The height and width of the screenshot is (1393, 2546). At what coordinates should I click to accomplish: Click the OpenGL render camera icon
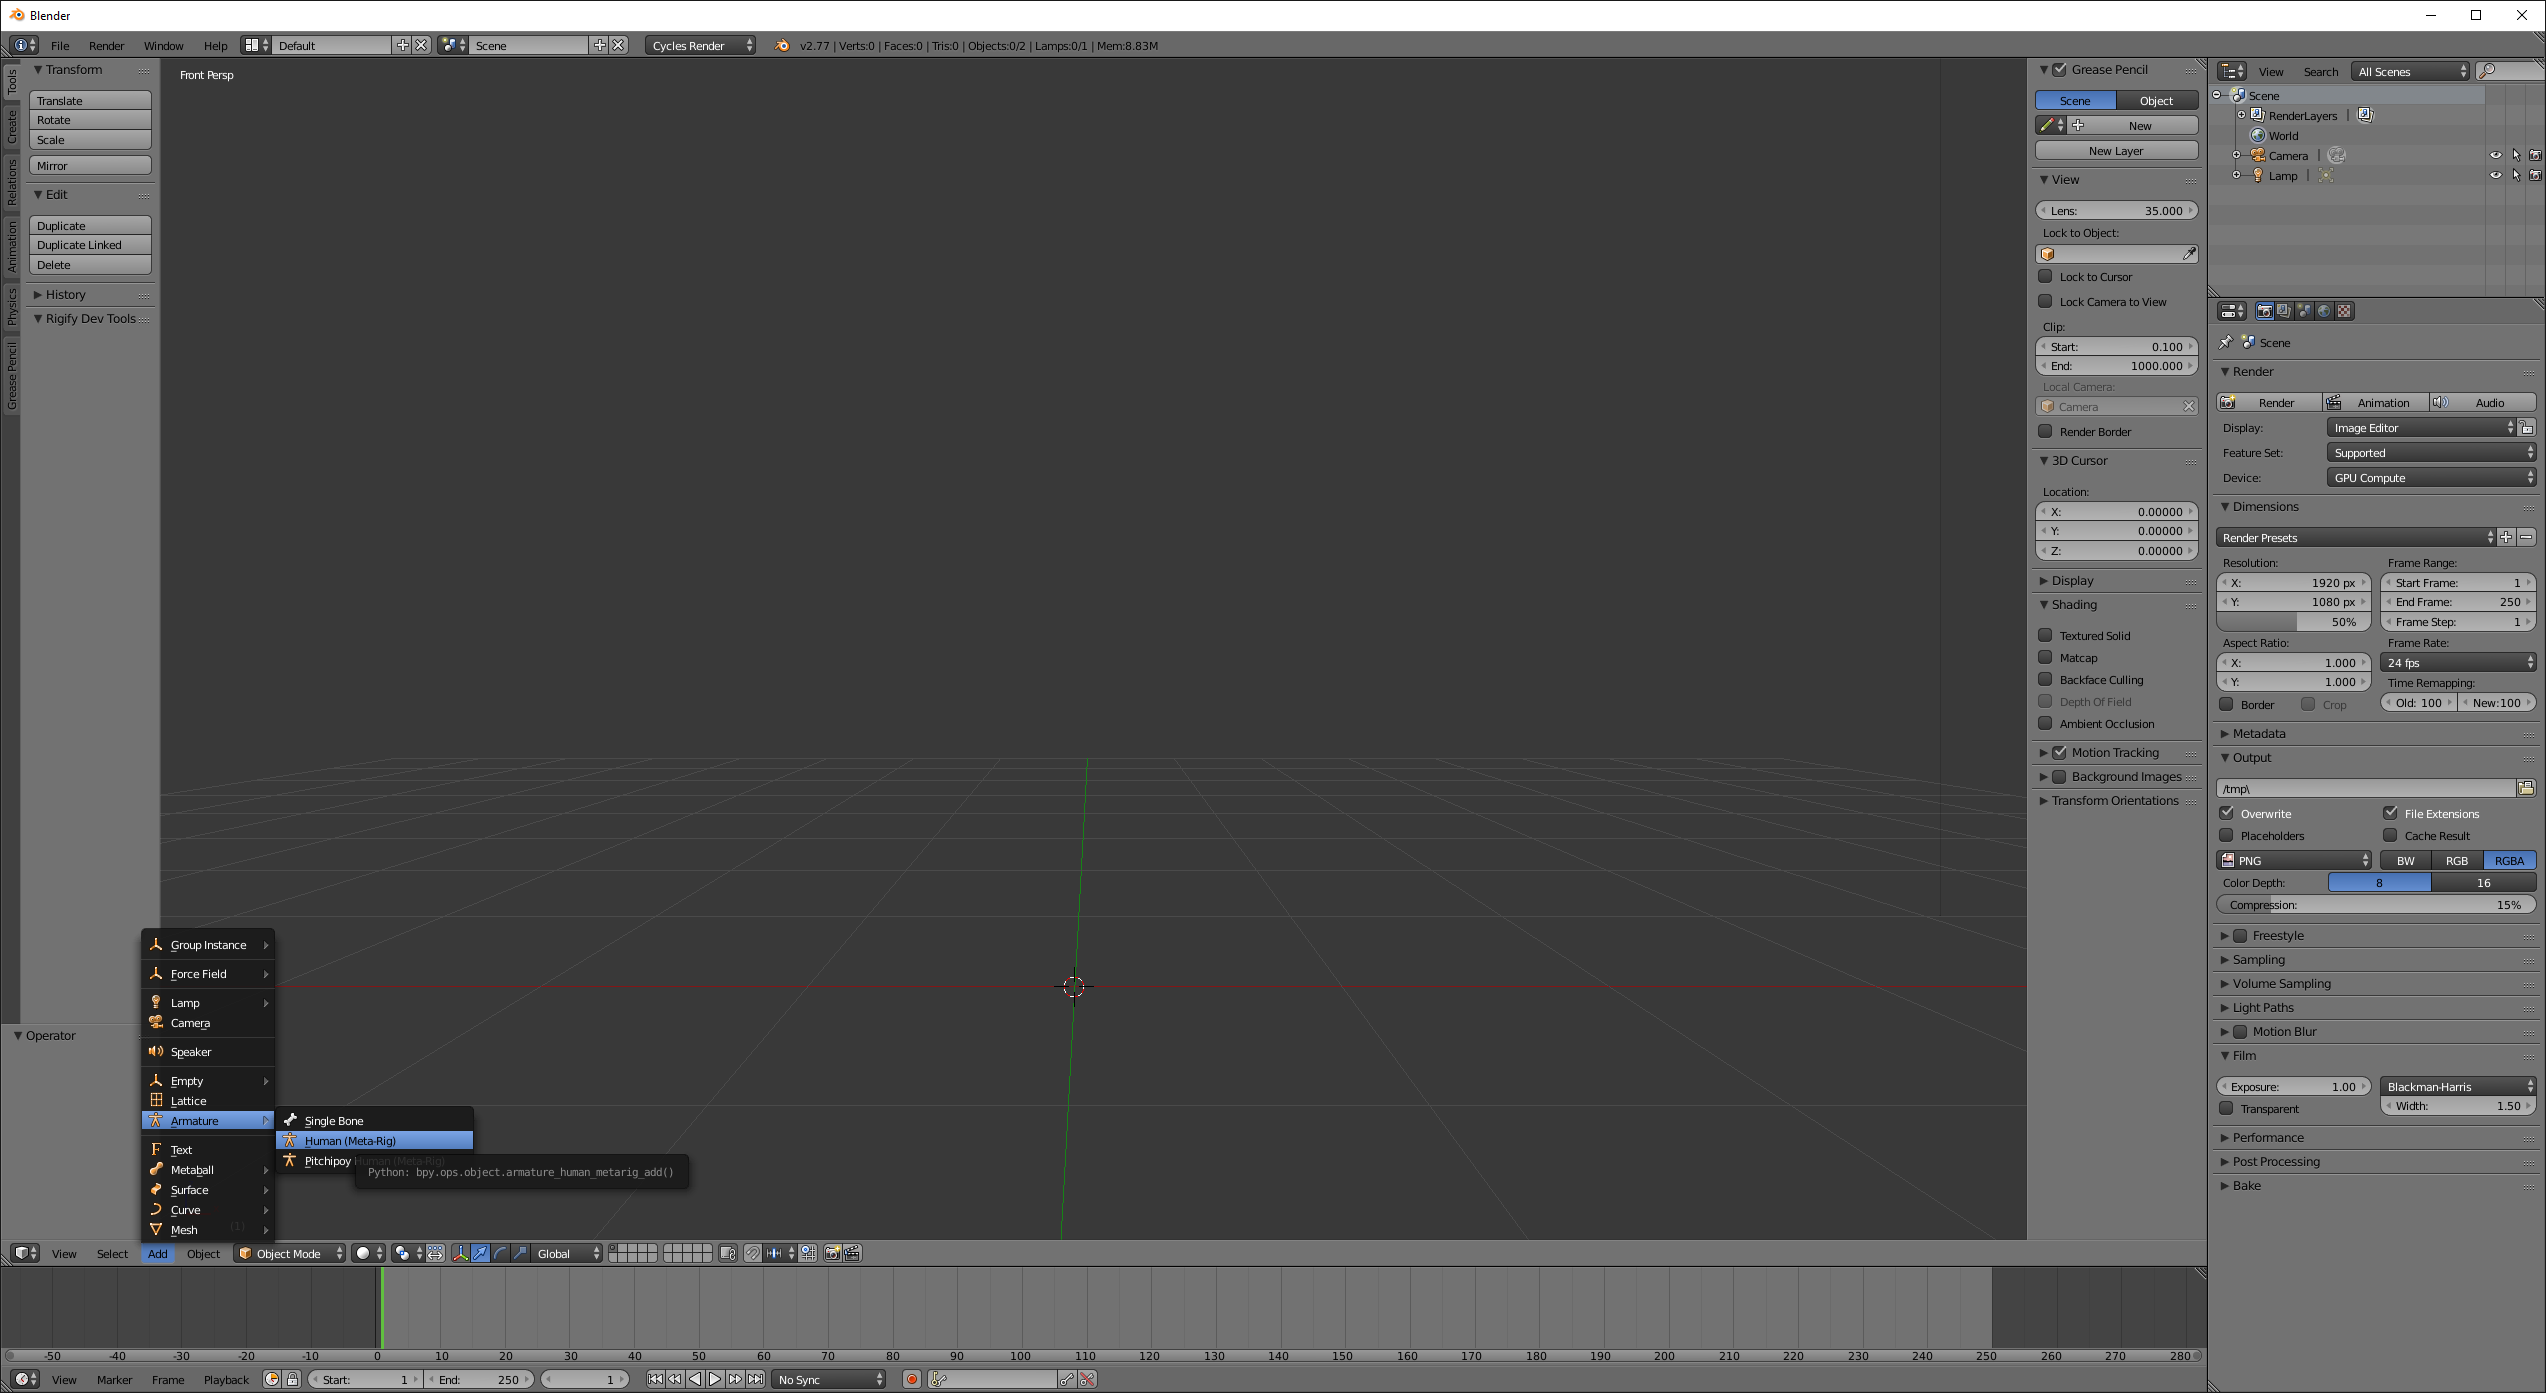coord(832,1253)
